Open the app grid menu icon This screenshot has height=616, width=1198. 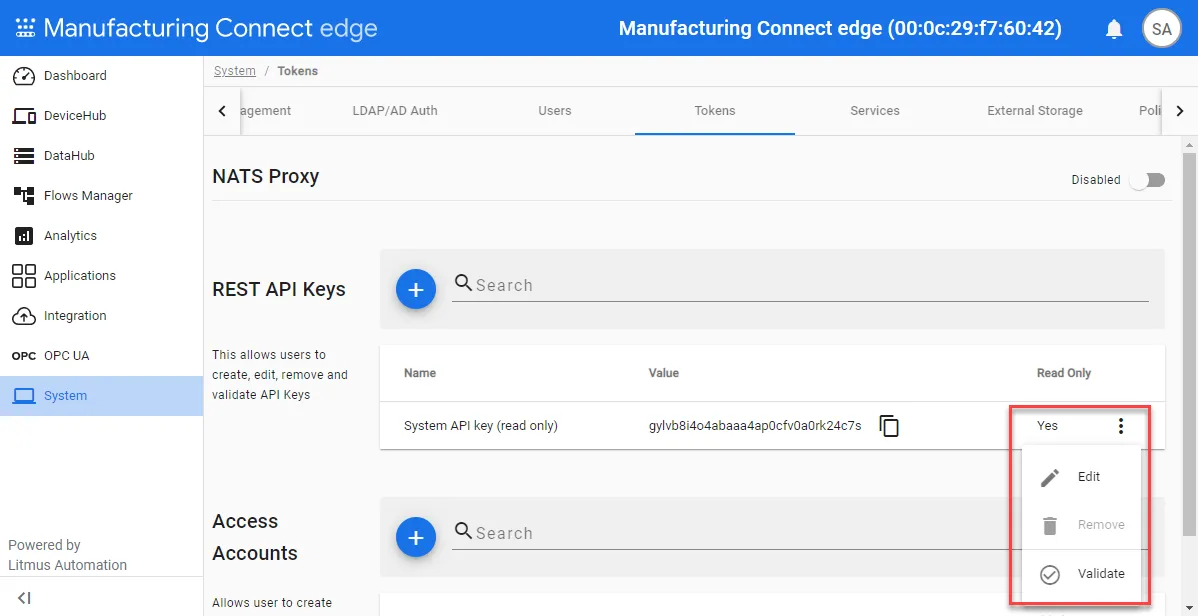point(25,28)
